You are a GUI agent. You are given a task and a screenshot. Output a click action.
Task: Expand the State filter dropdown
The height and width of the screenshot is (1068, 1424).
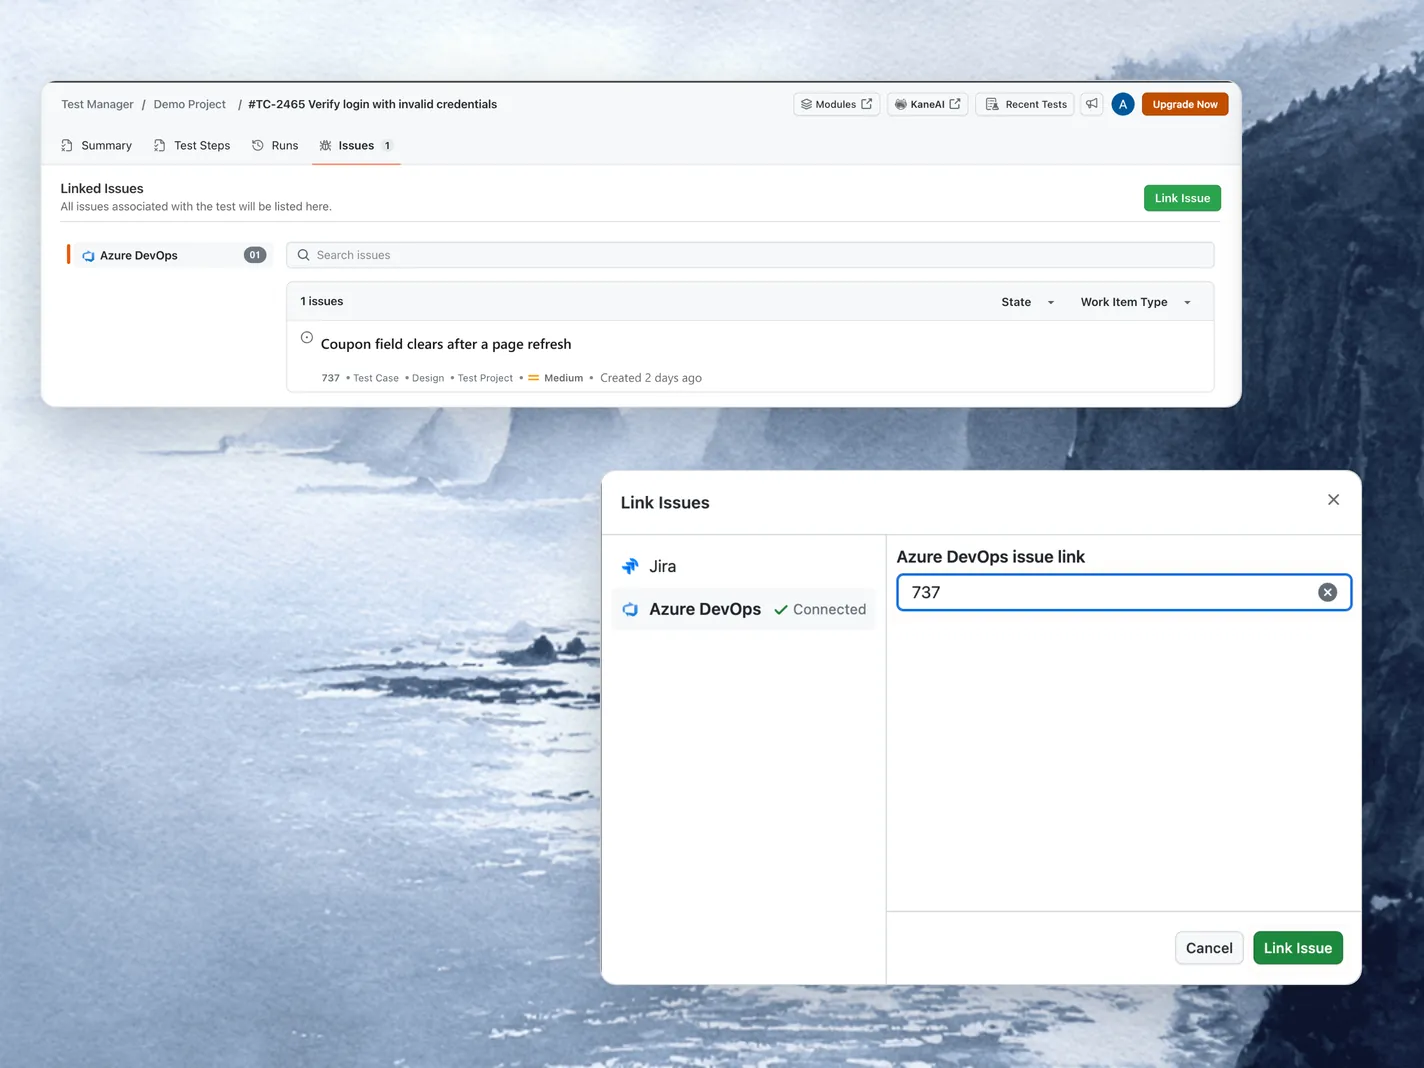[x=1027, y=302]
